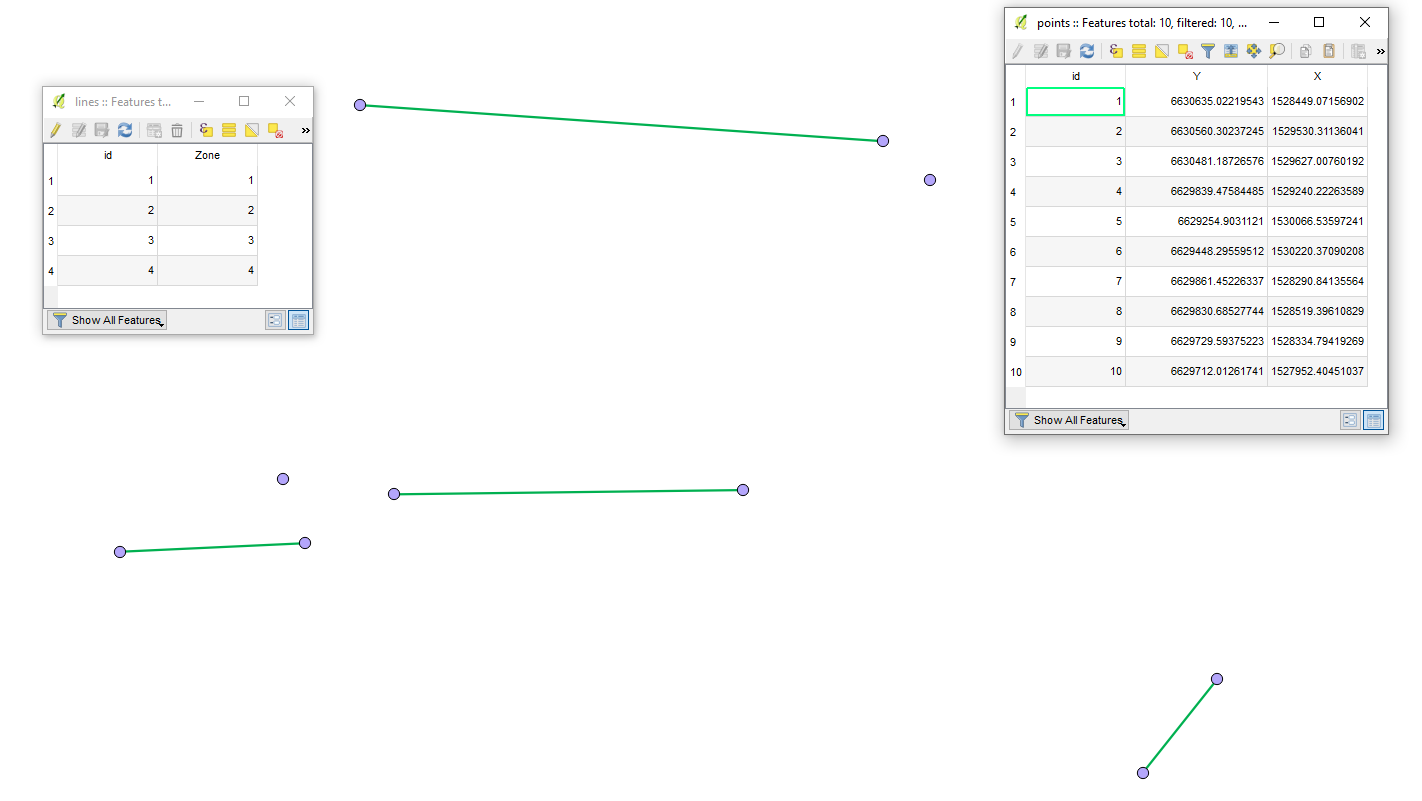Click the lines window title bar text

click(123, 101)
